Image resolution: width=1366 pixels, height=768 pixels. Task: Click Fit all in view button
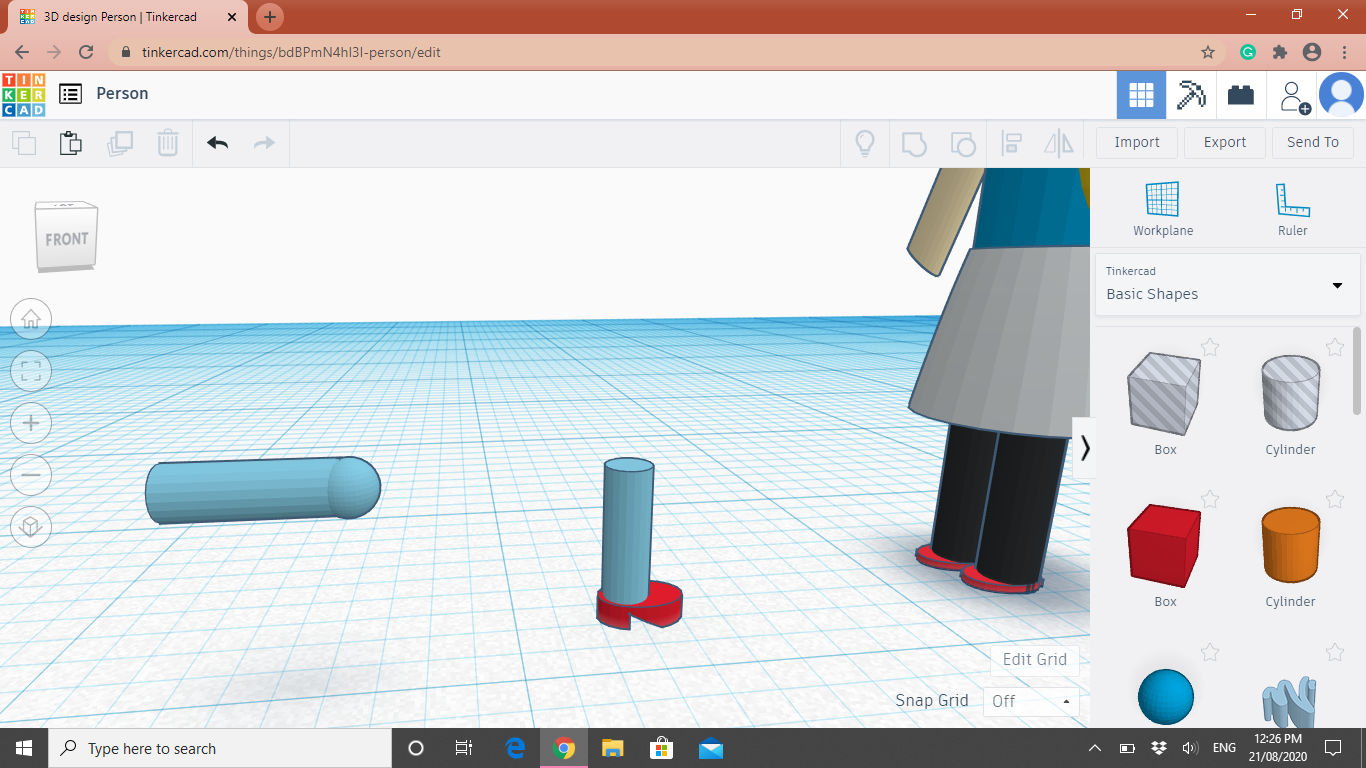(x=31, y=371)
